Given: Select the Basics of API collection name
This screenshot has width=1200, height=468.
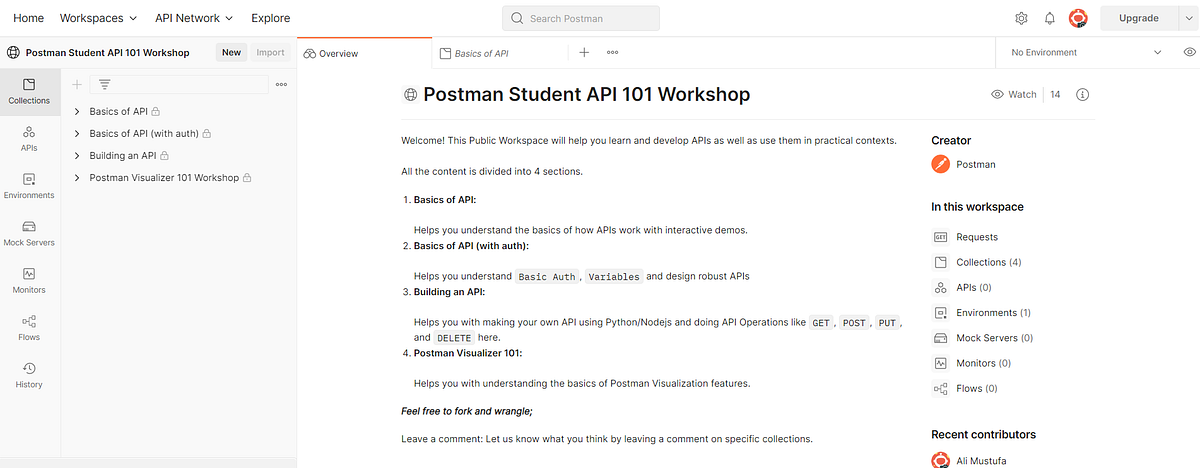Looking at the screenshot, I should point(118,111).
